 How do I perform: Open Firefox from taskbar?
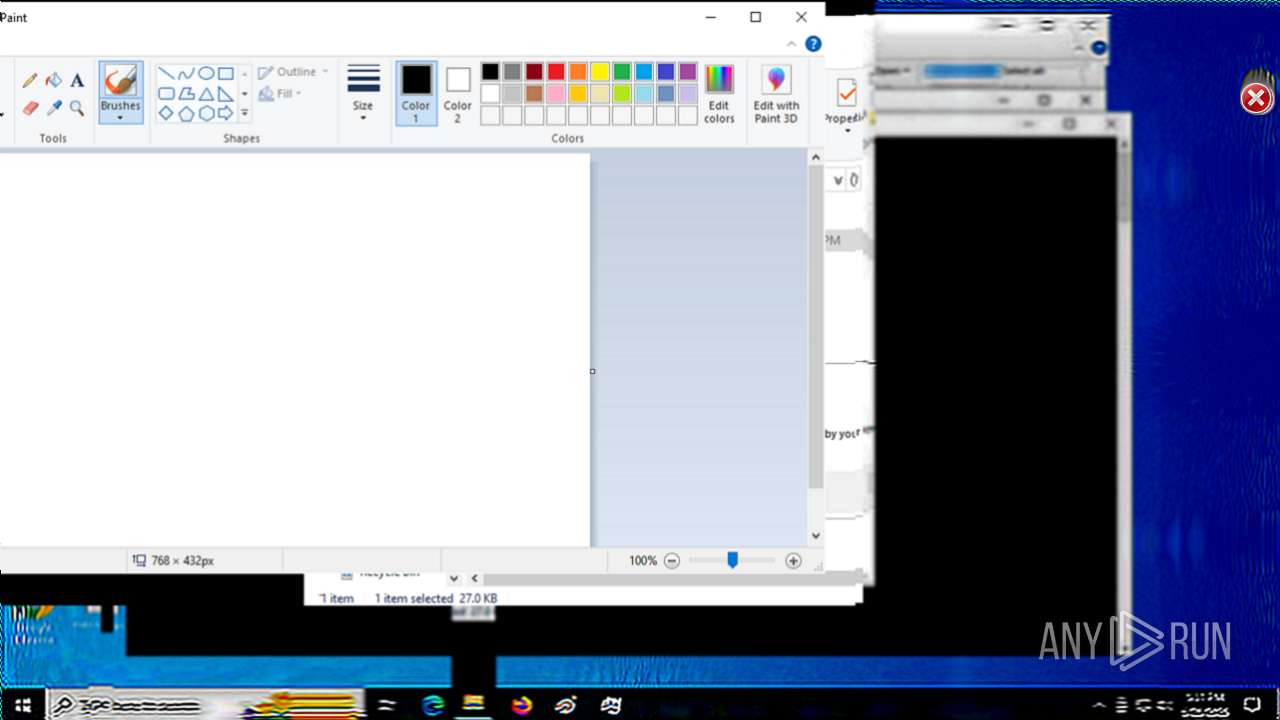pyautogui.click(x=521, y=705)
